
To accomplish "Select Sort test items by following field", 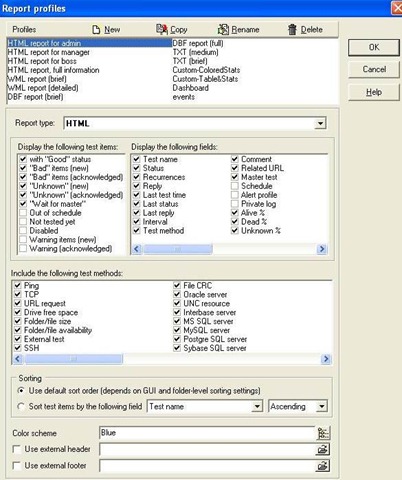I will click(21, 406).
